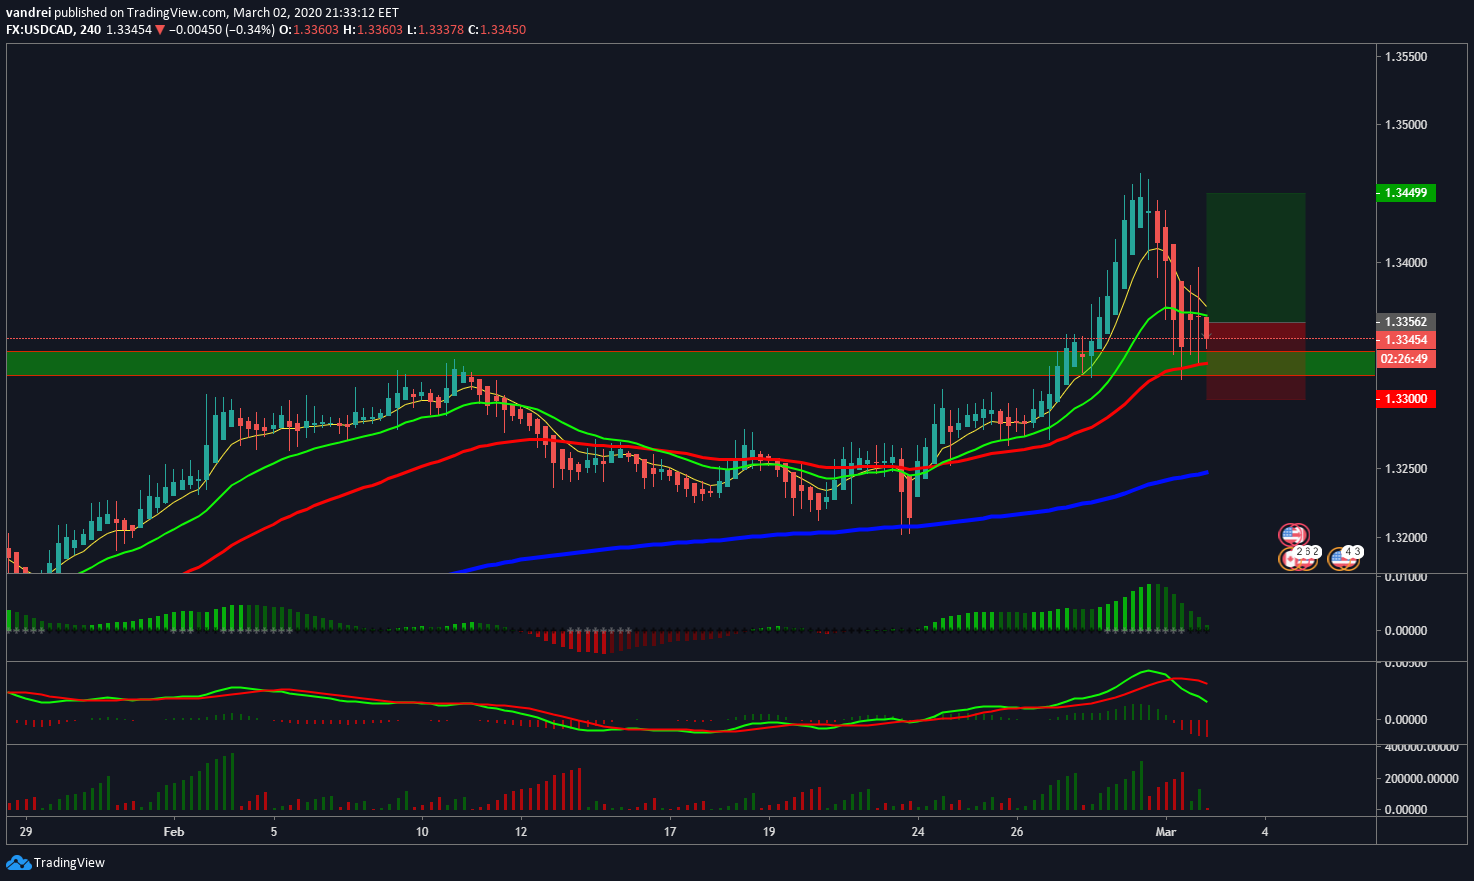Click the green 1.34499 take-profit price tag
The height and width of the screenshot is (881, 1474).
pyautogui.click(x=1406, y=193)
